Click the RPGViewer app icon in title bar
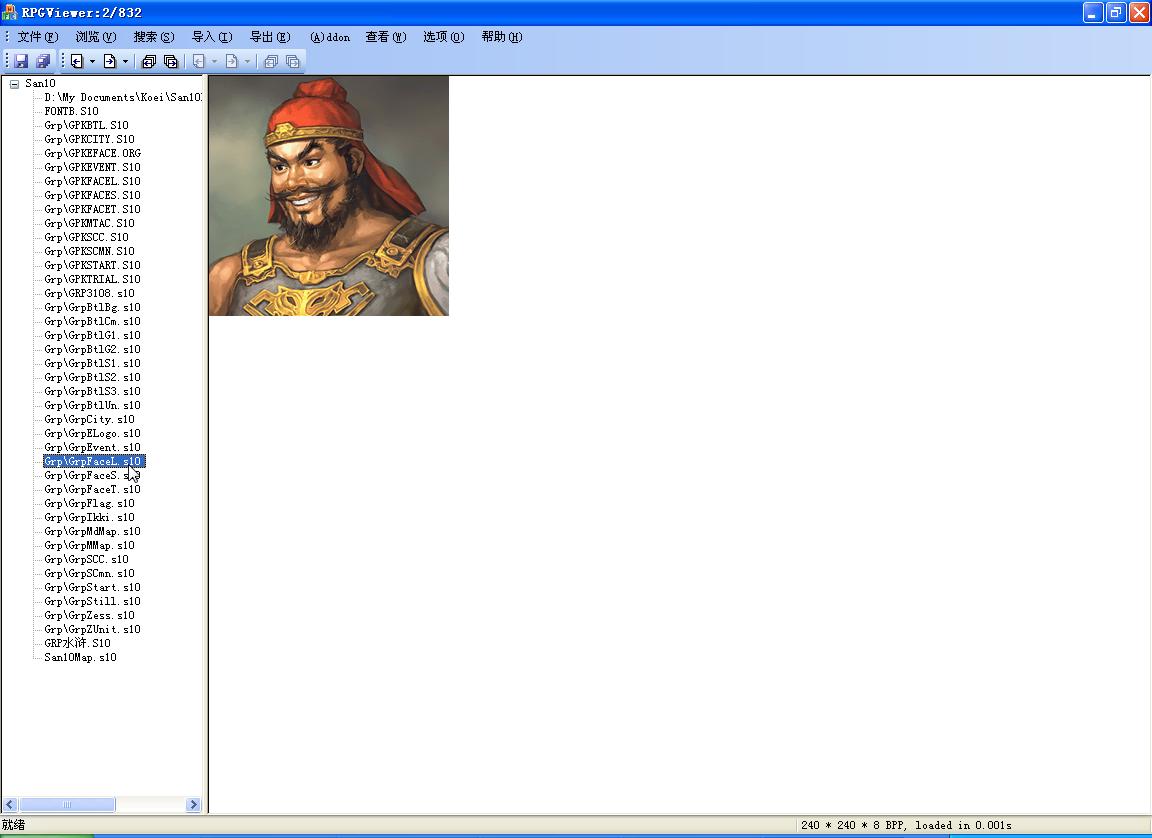 point(9,12)
